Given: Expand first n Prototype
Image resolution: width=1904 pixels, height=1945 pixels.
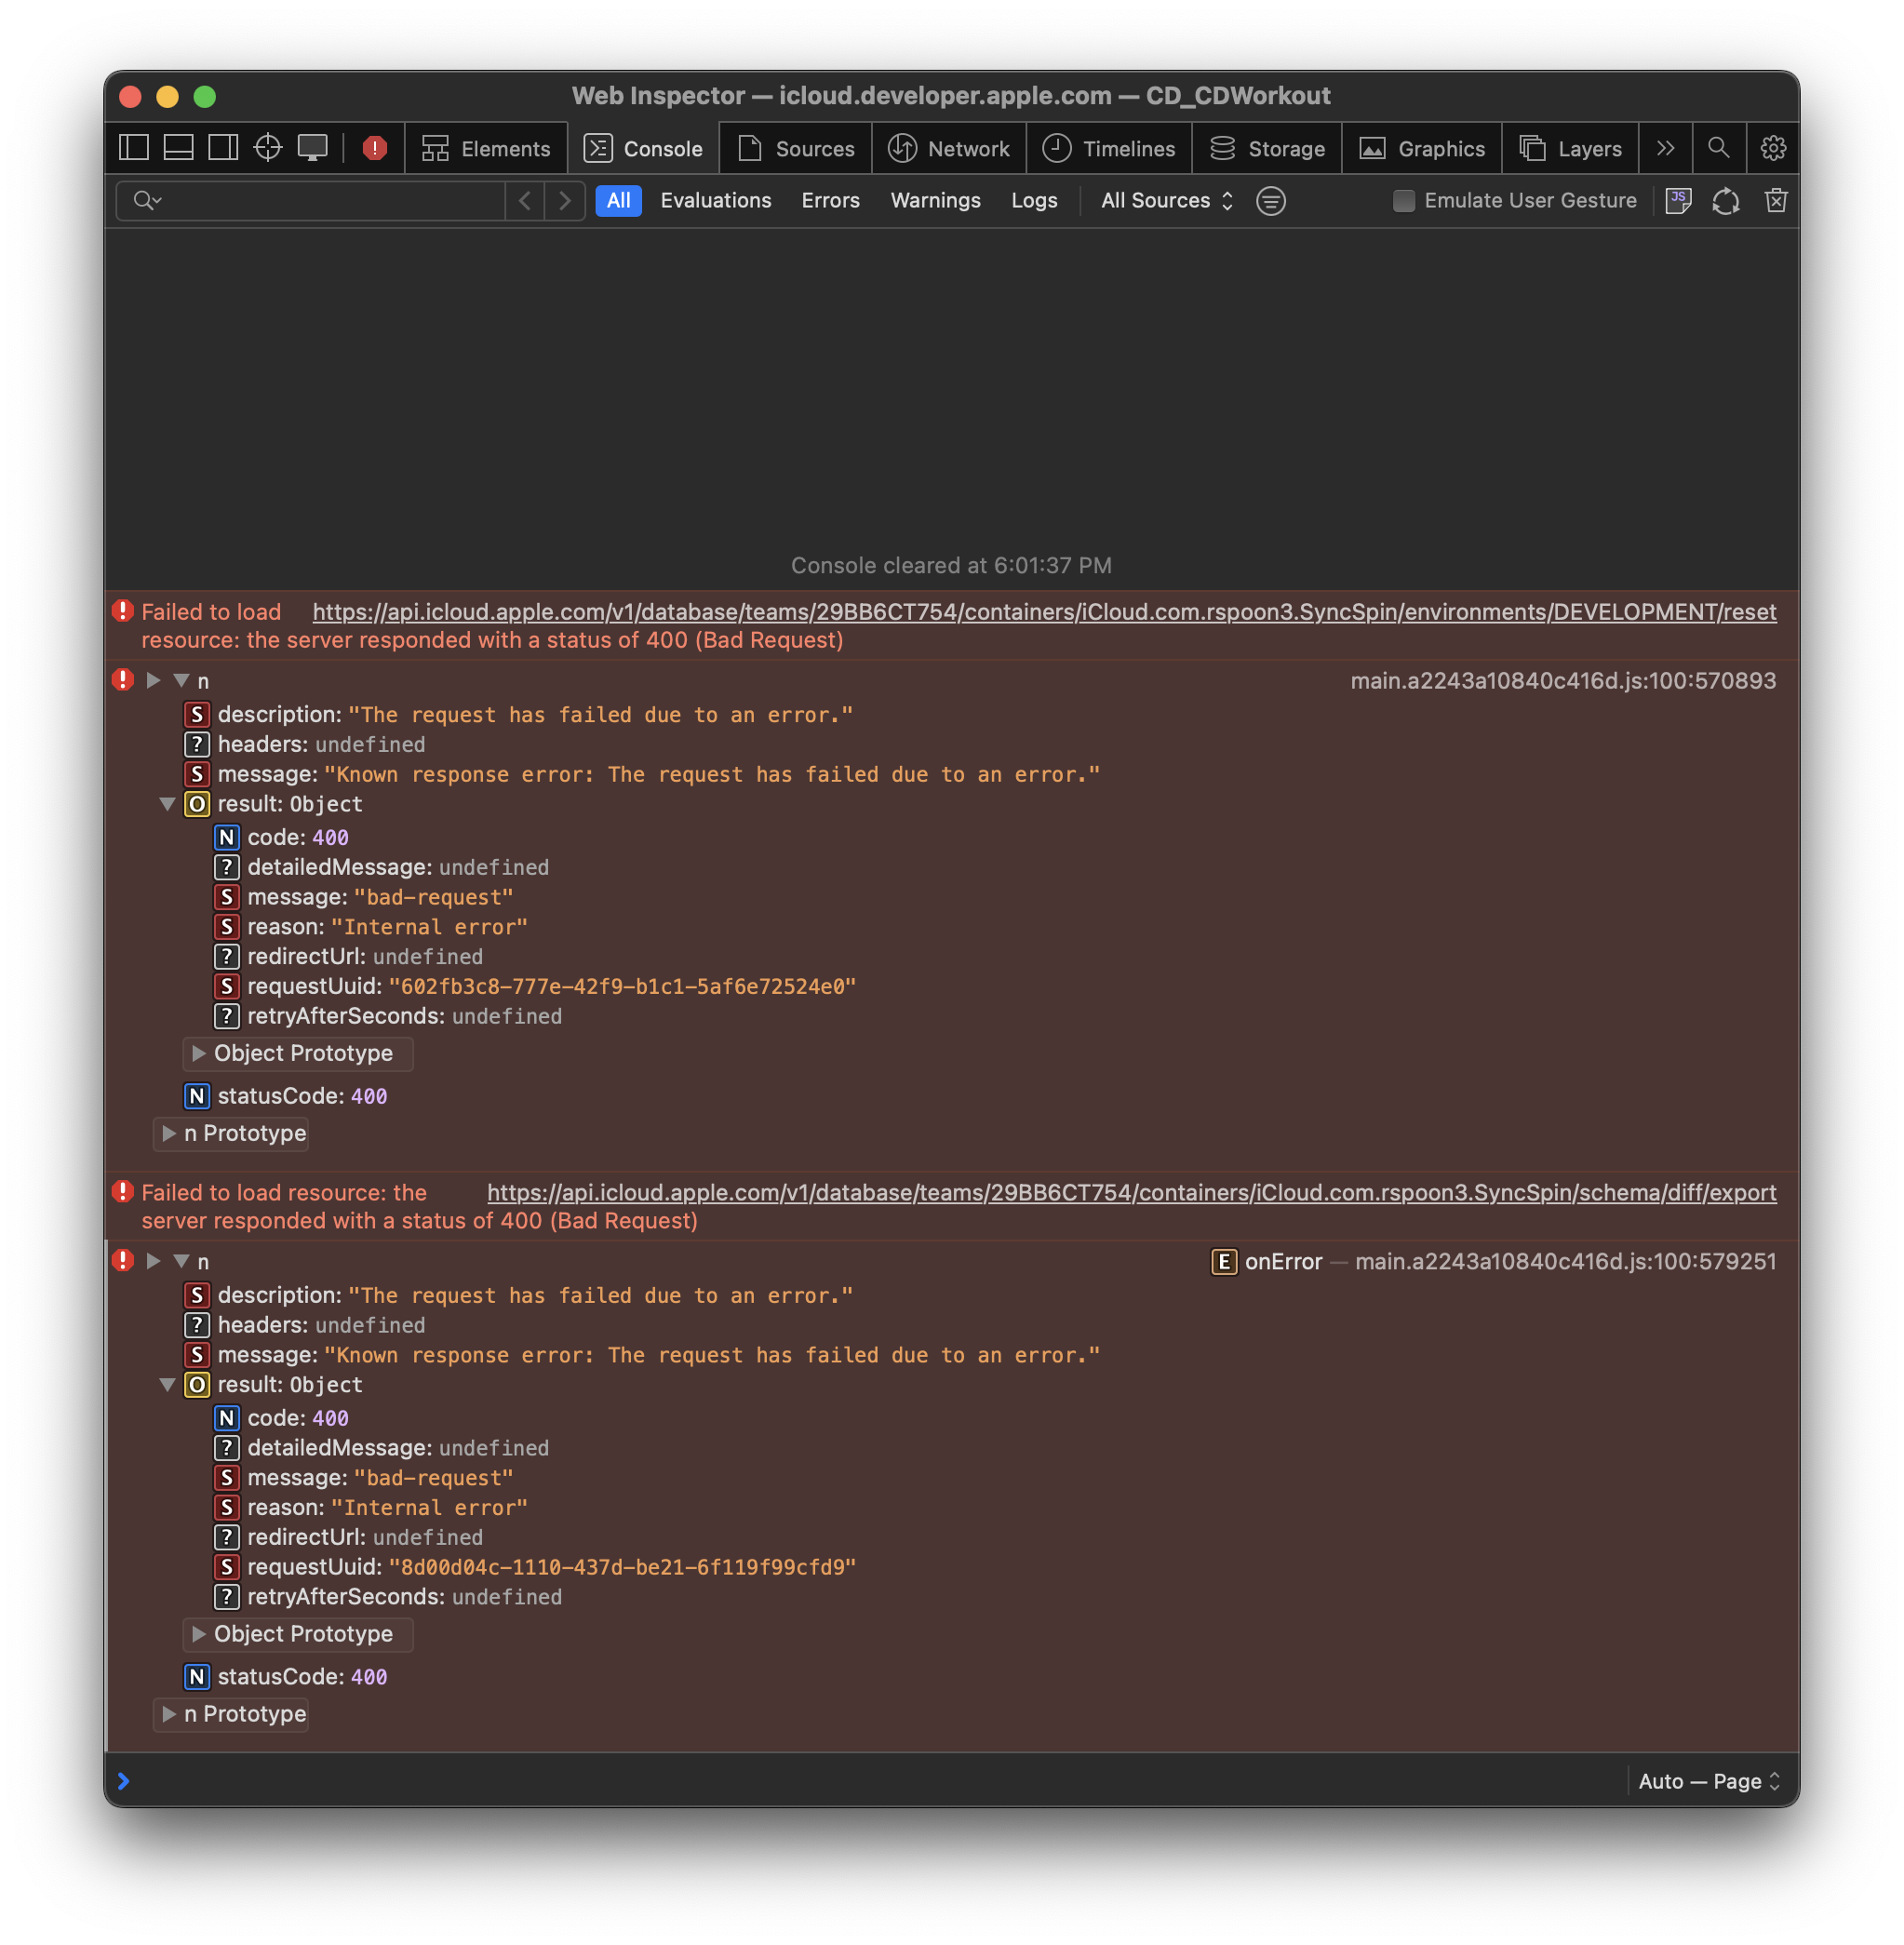Looking at the screenshot, I should [169, 1133].
